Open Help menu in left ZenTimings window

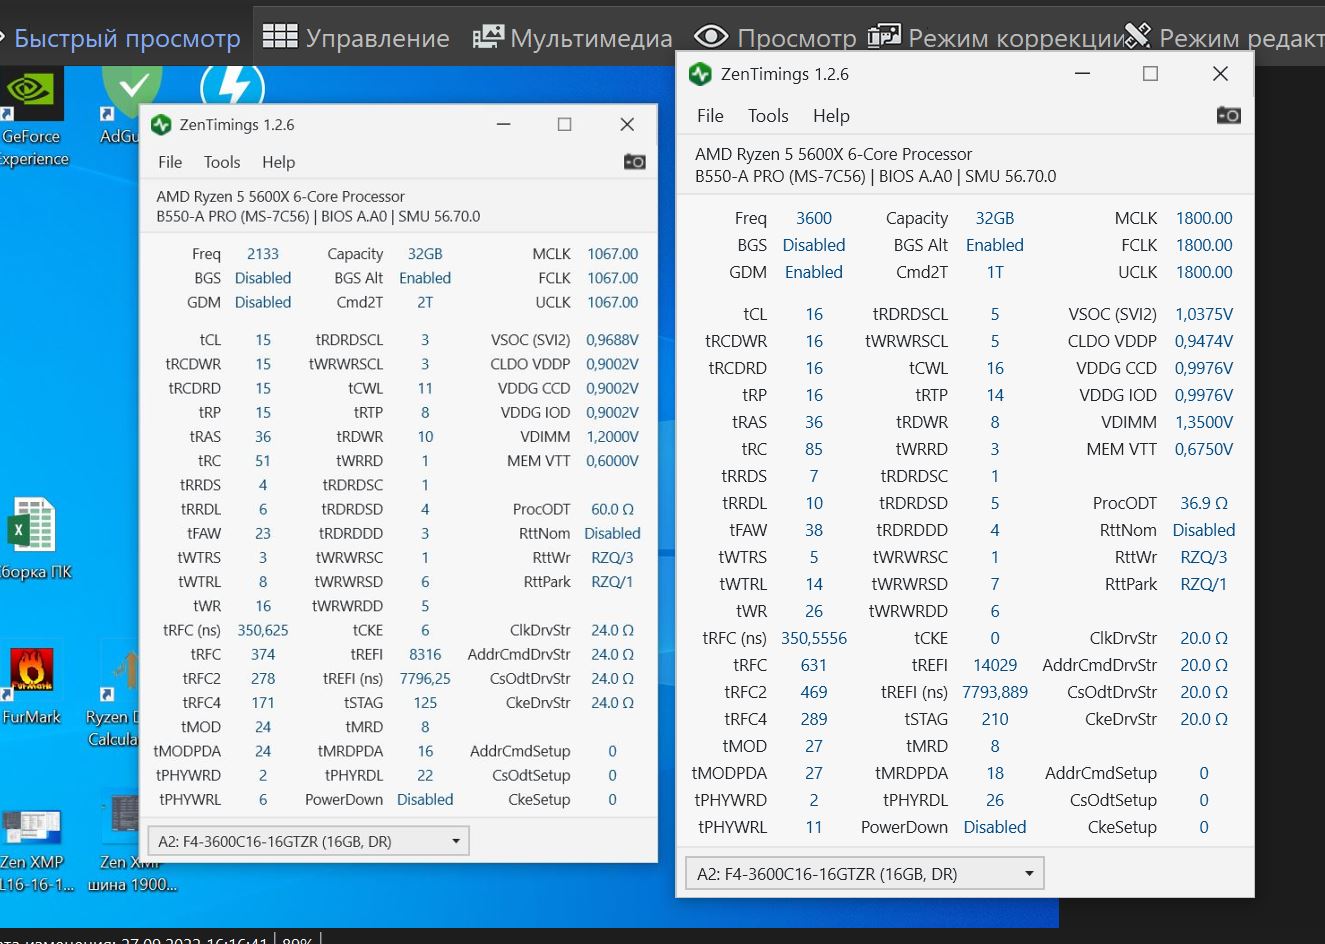pos(278,162)
